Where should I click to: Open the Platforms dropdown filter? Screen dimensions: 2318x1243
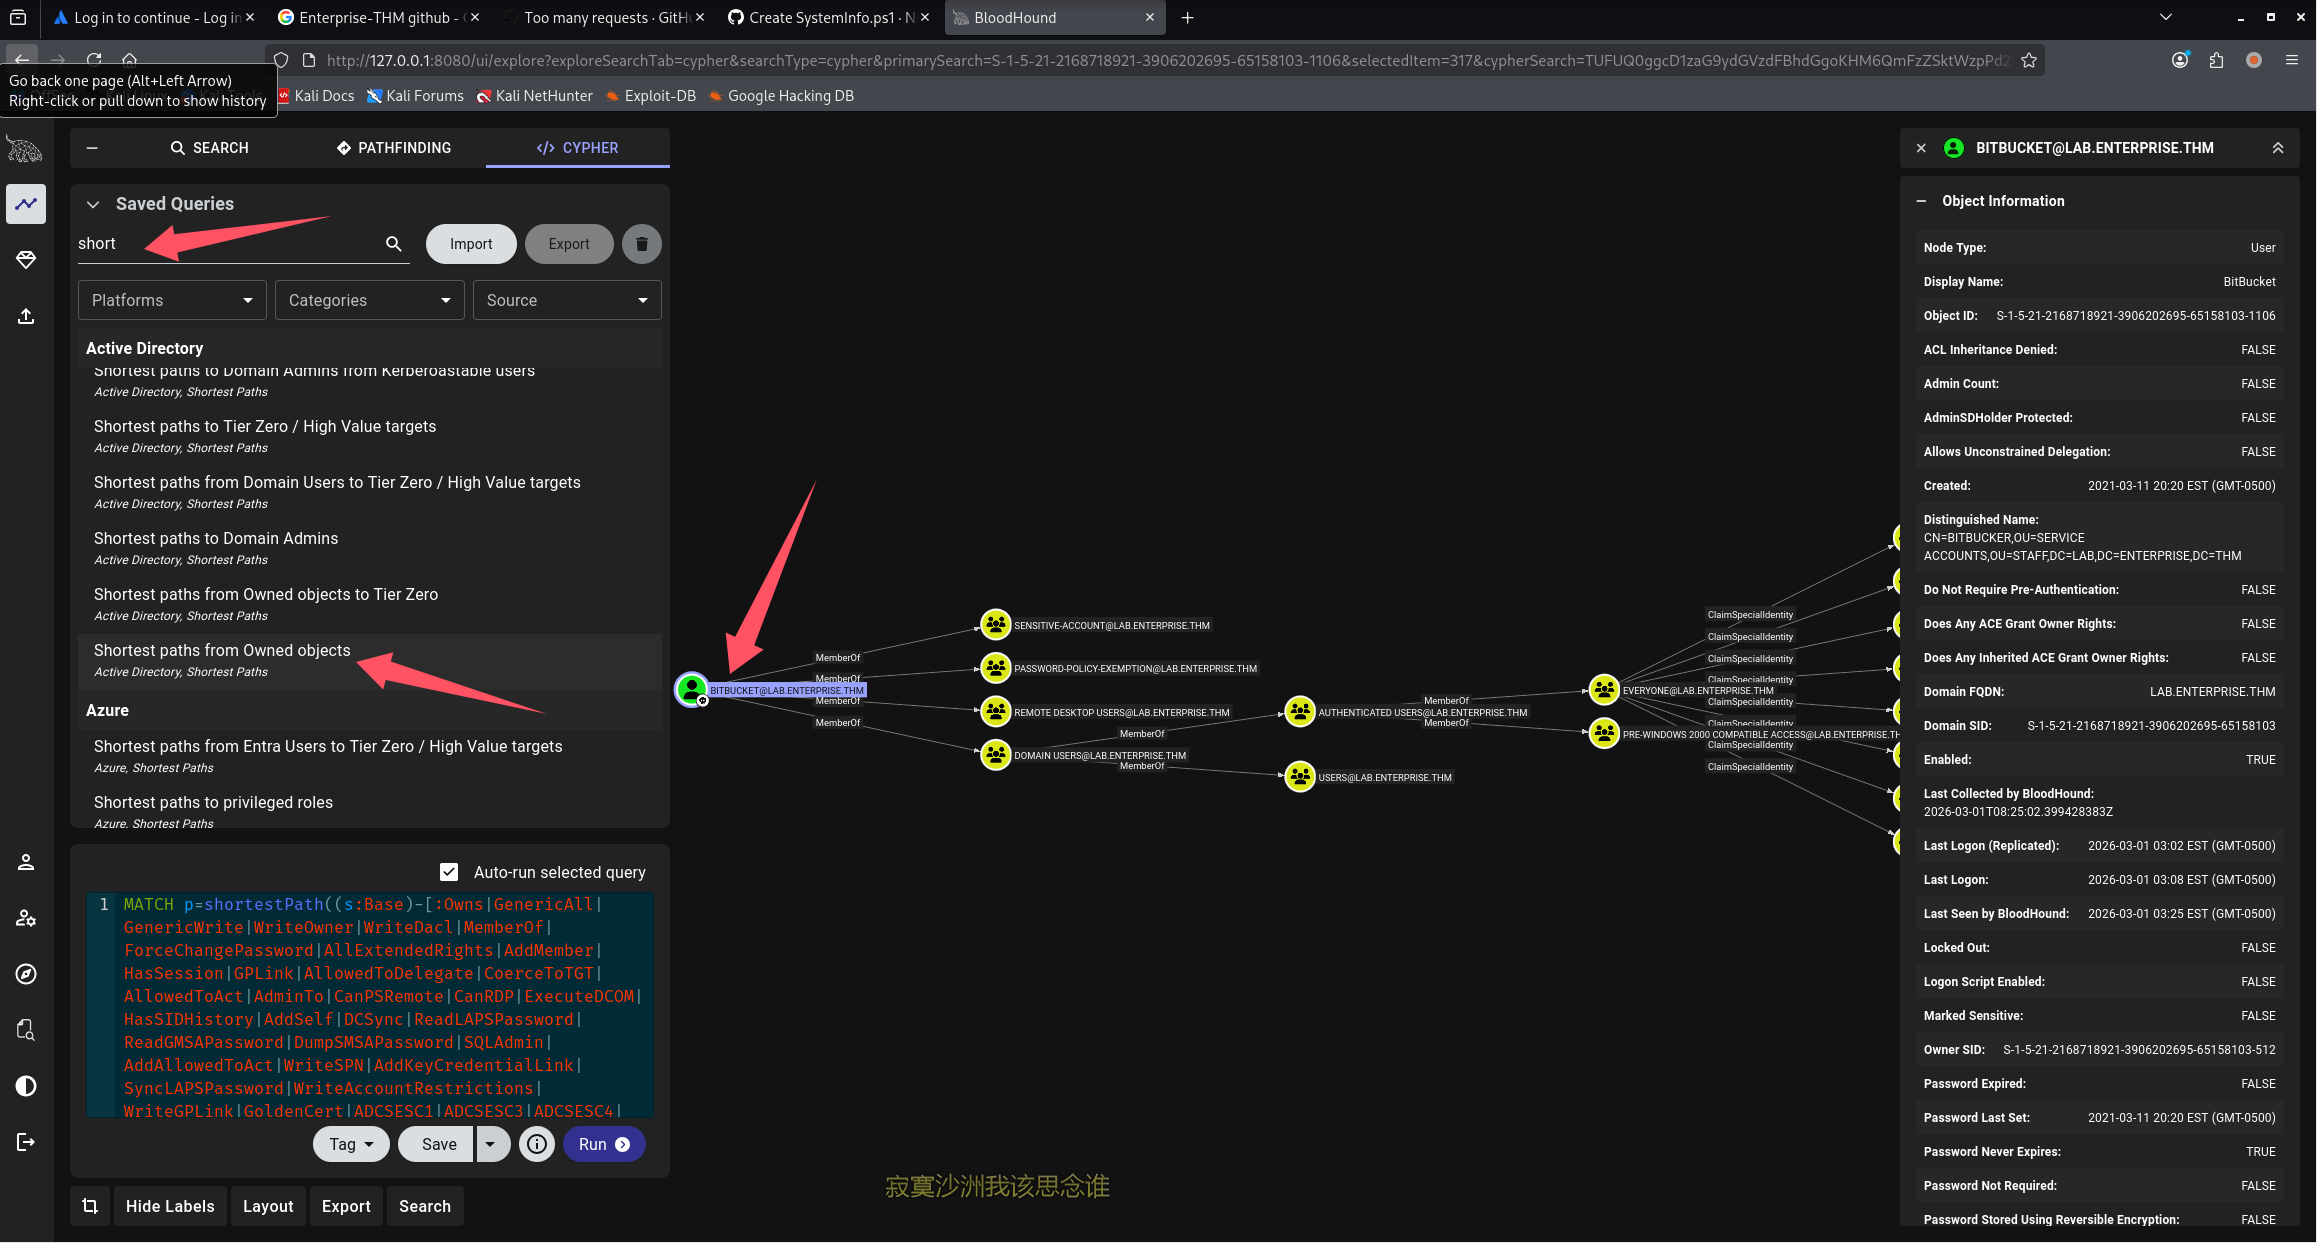click(172, 300)
